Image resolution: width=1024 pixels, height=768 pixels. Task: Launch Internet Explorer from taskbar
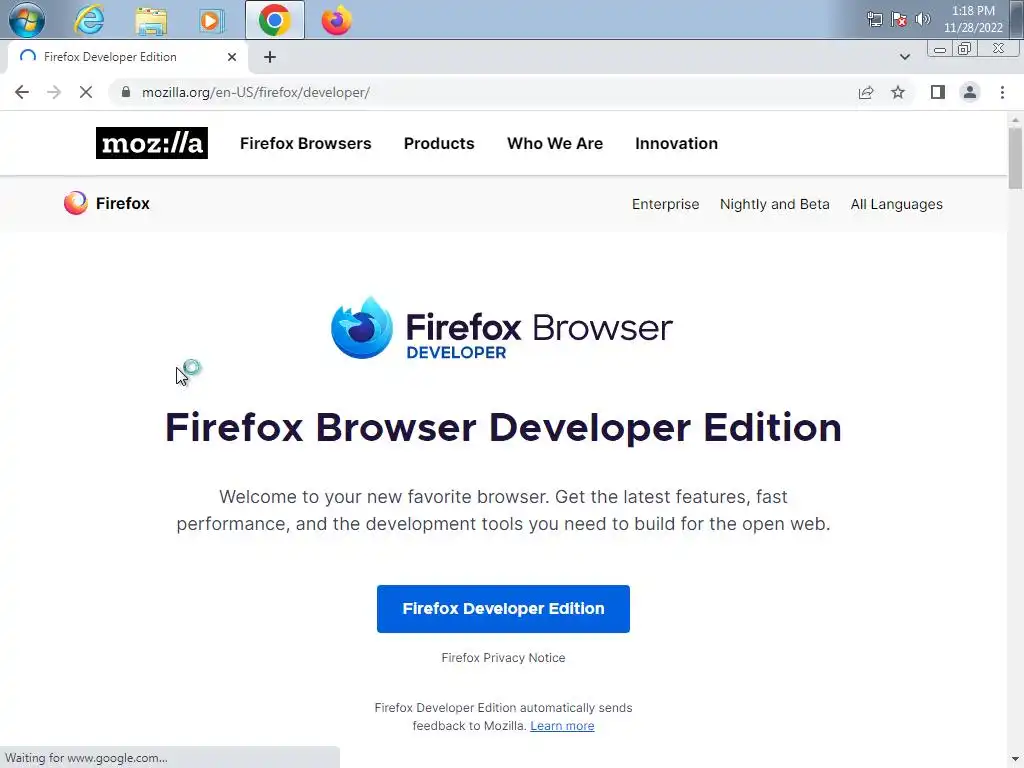pos(89,20)
